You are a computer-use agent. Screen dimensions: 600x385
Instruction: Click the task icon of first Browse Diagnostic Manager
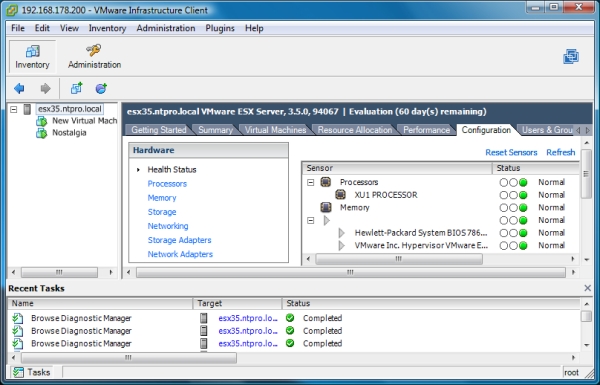[18, 318]
